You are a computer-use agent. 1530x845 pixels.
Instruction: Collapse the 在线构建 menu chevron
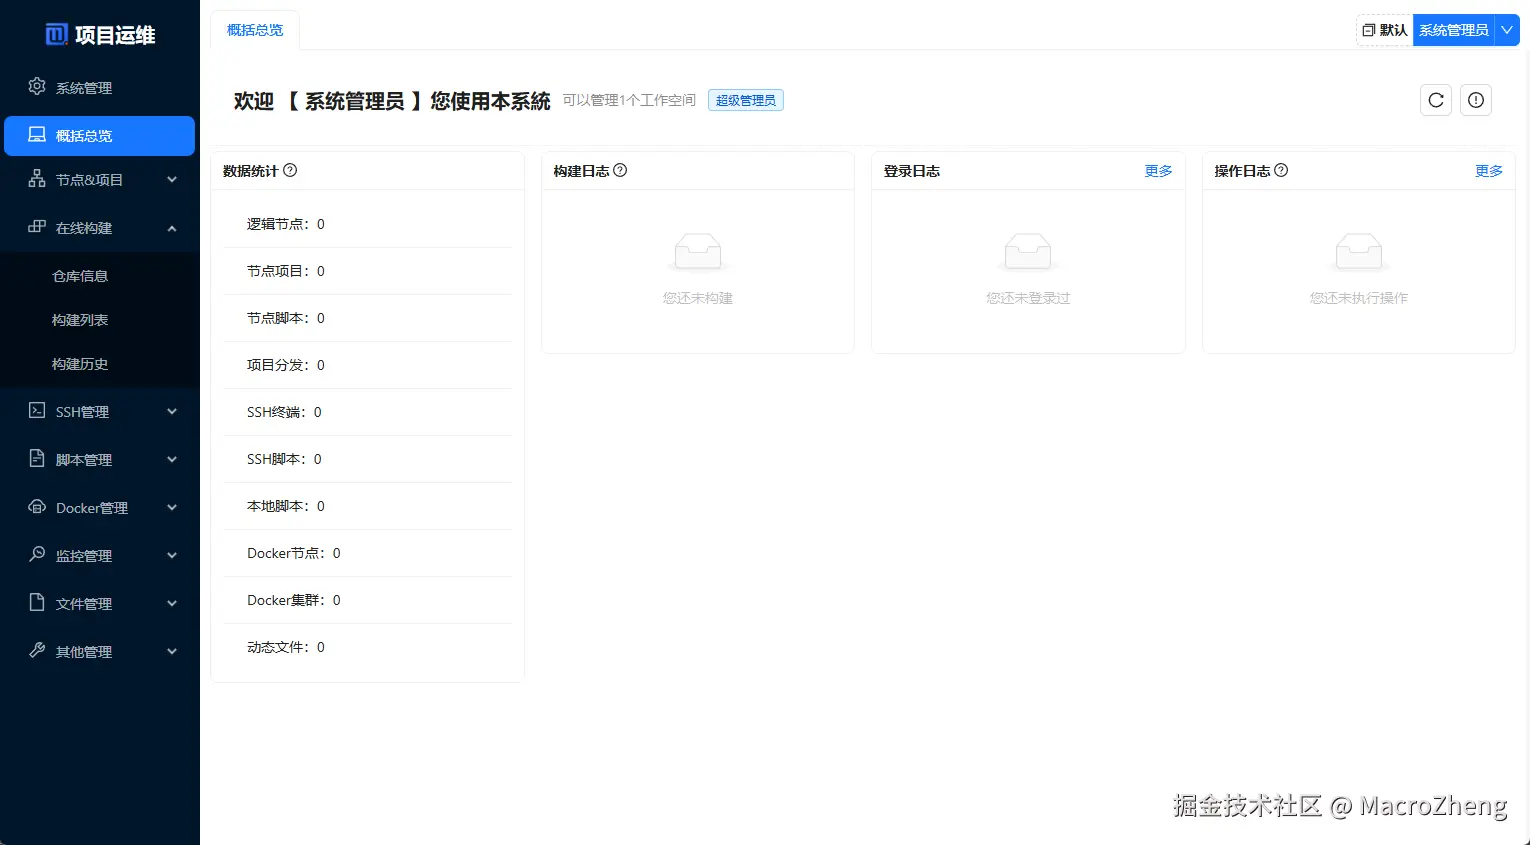coord(172,228)
